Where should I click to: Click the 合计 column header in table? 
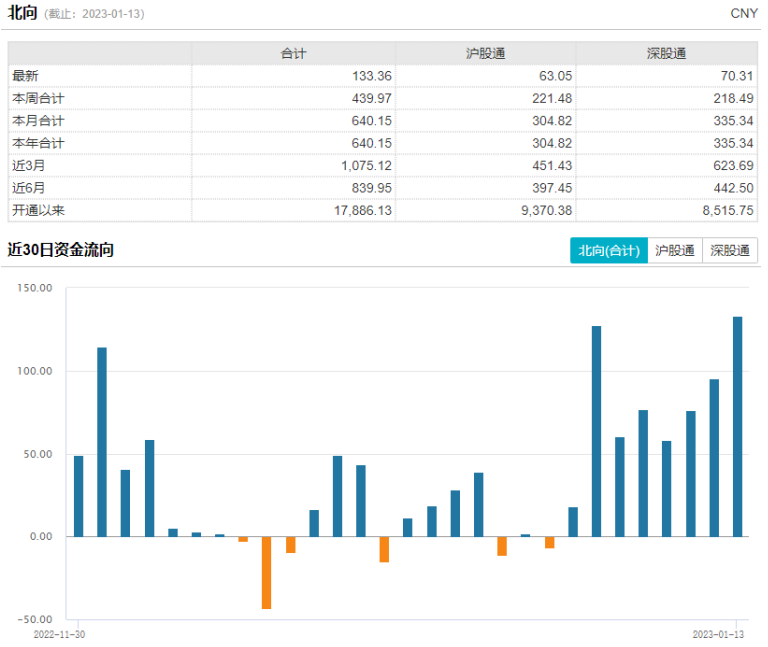coord(293,53)
